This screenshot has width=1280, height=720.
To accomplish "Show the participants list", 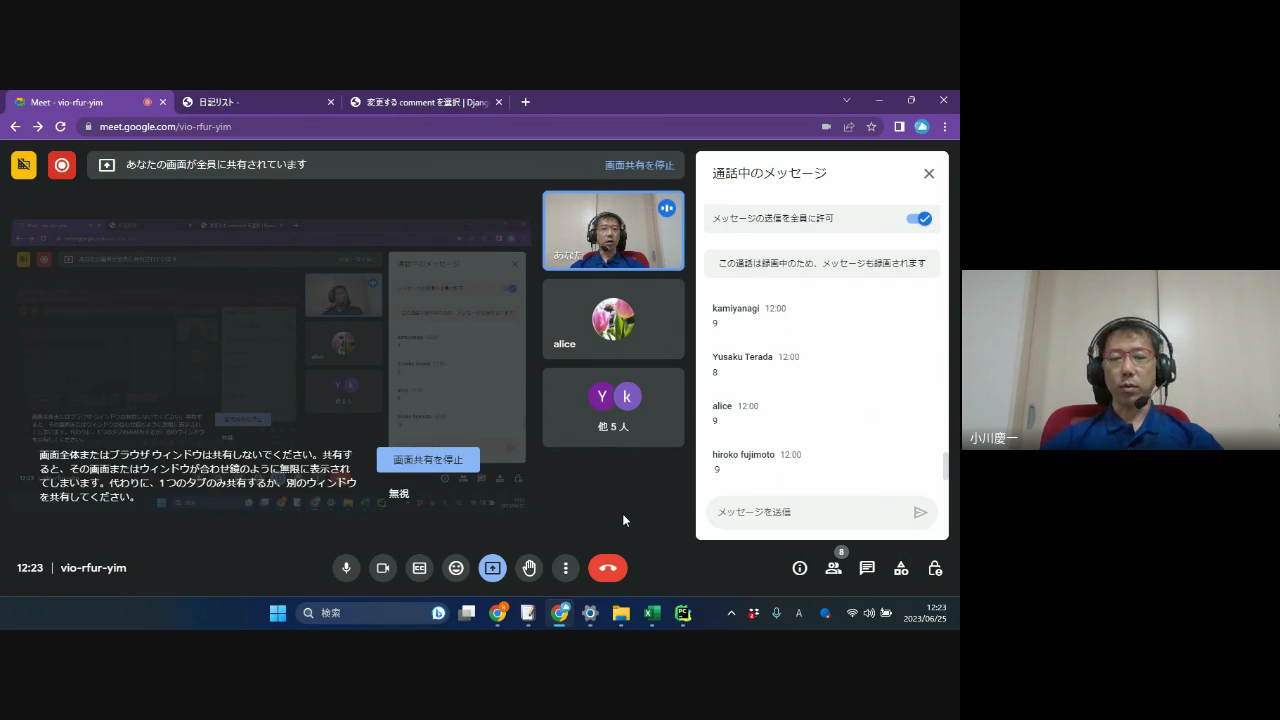I will coord(833,568).
